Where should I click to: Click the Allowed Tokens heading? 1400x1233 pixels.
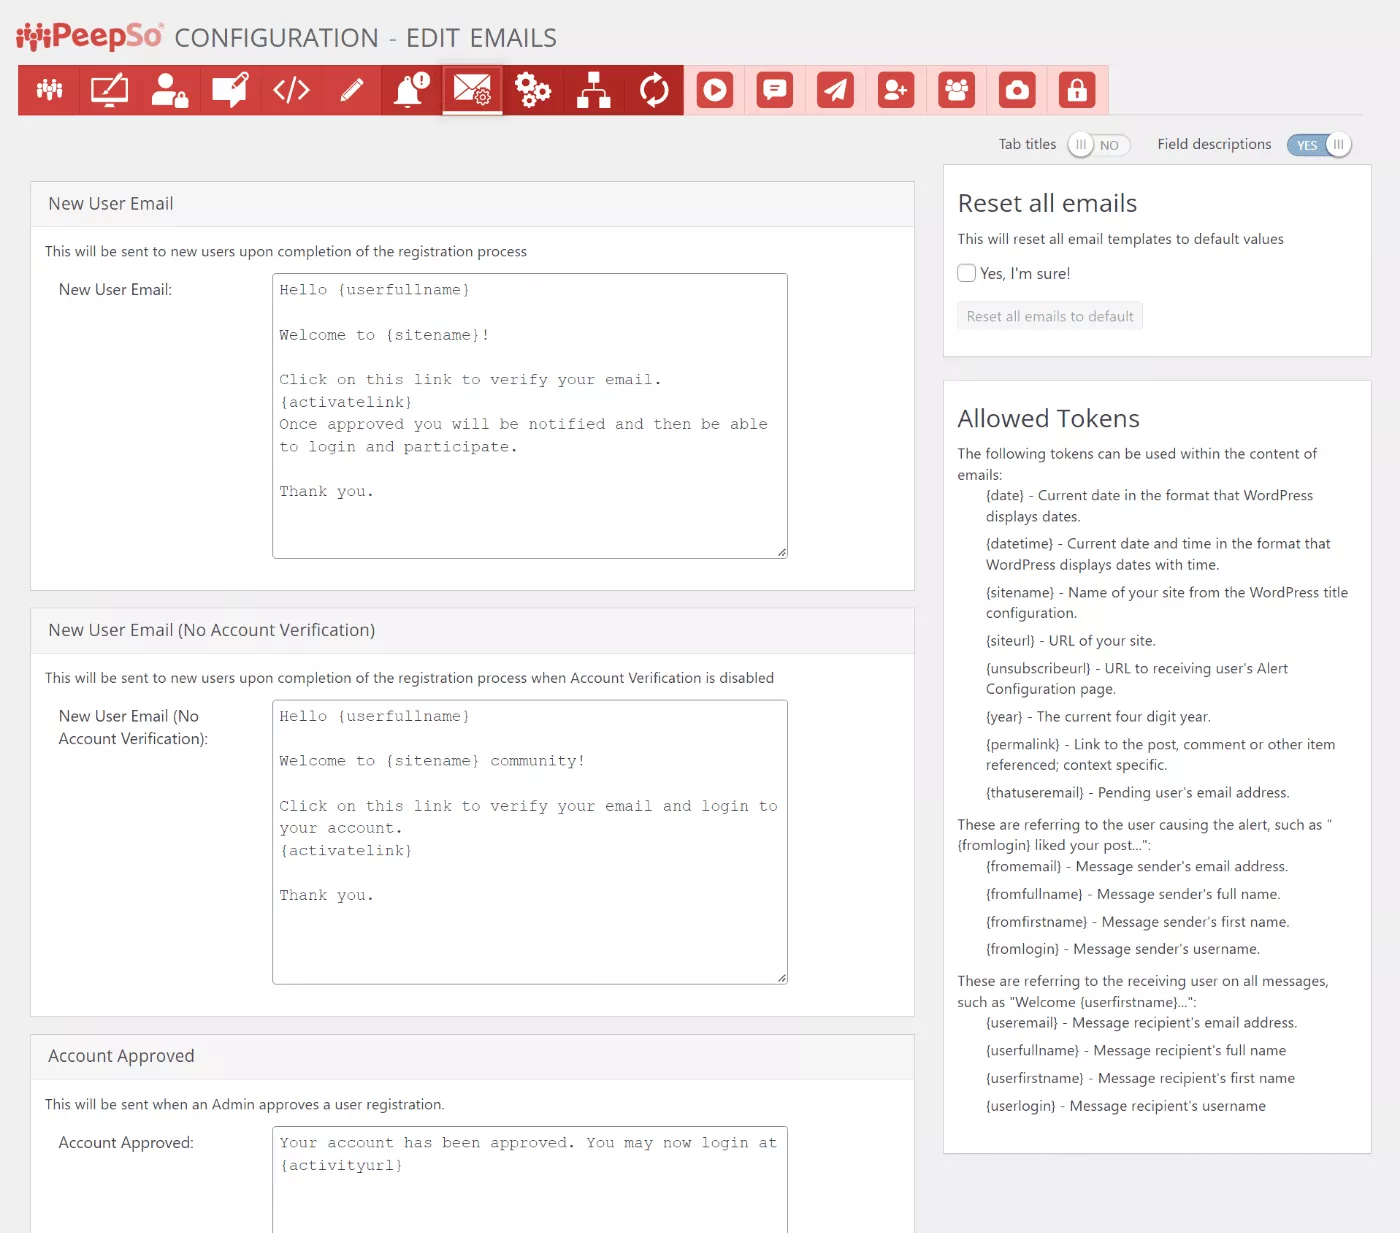1048,418
